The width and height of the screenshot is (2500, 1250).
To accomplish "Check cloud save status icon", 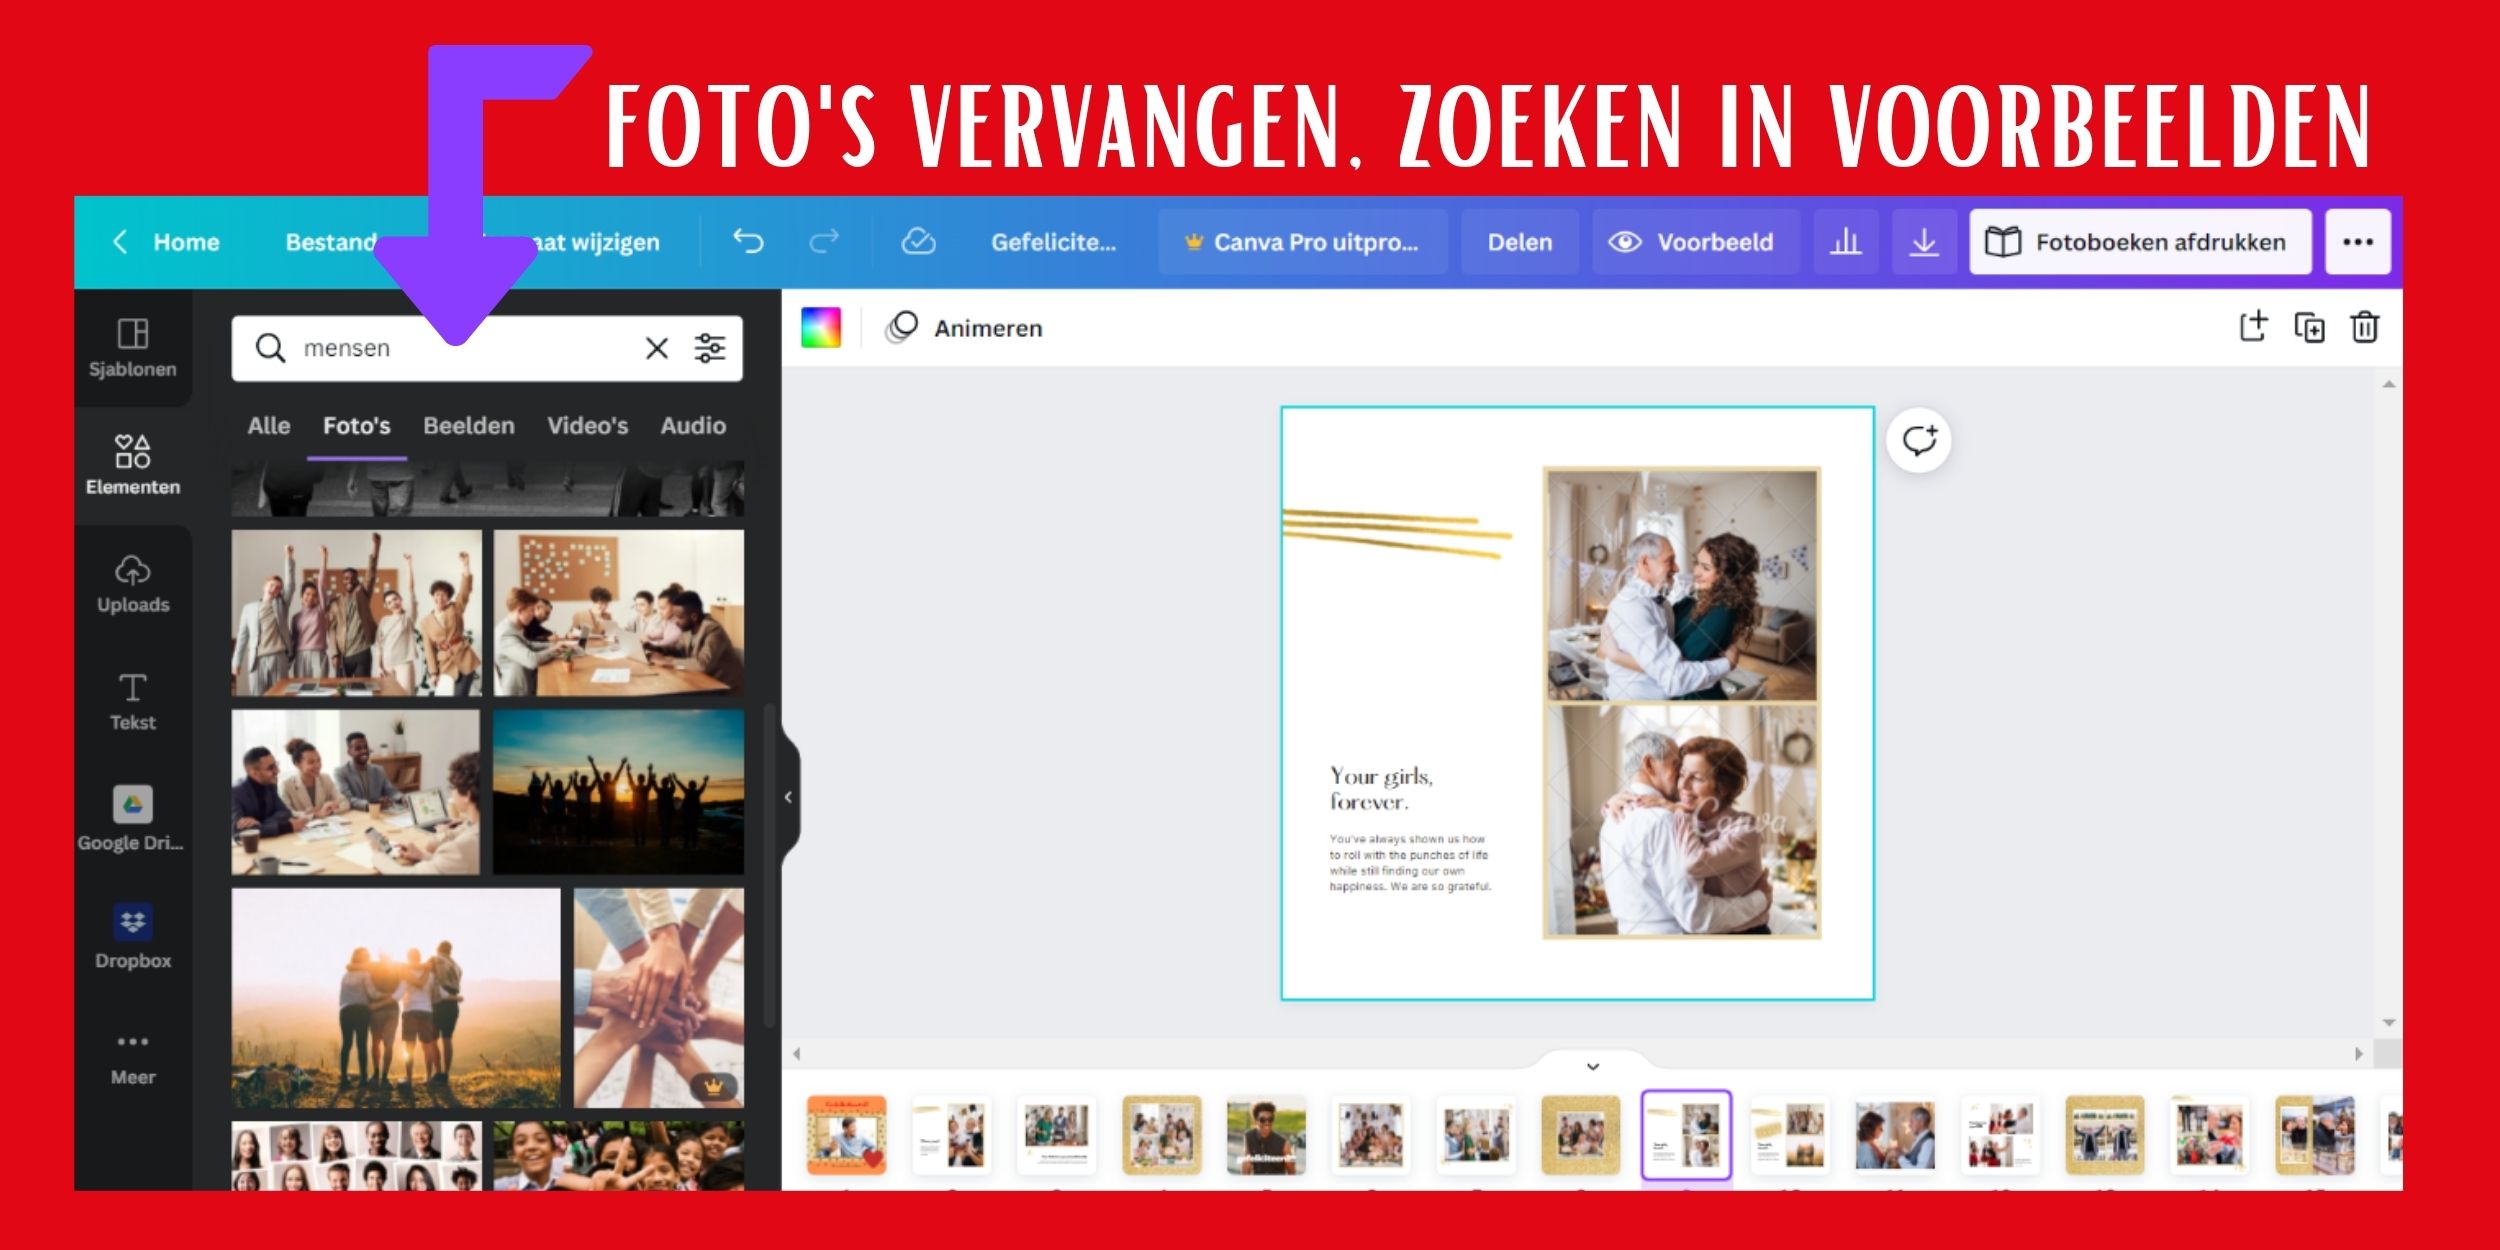I will point(918,242).
